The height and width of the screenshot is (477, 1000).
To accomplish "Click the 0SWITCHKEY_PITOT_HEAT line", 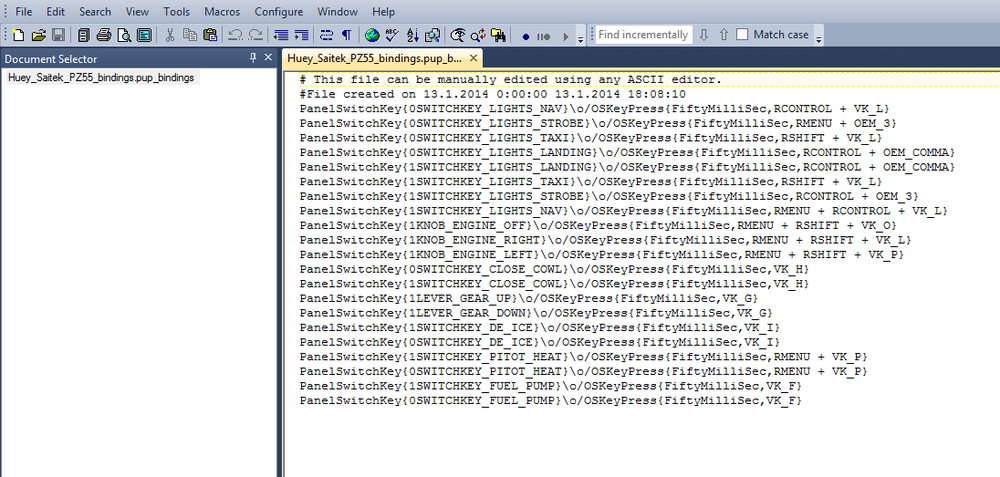I will point(584,372).
